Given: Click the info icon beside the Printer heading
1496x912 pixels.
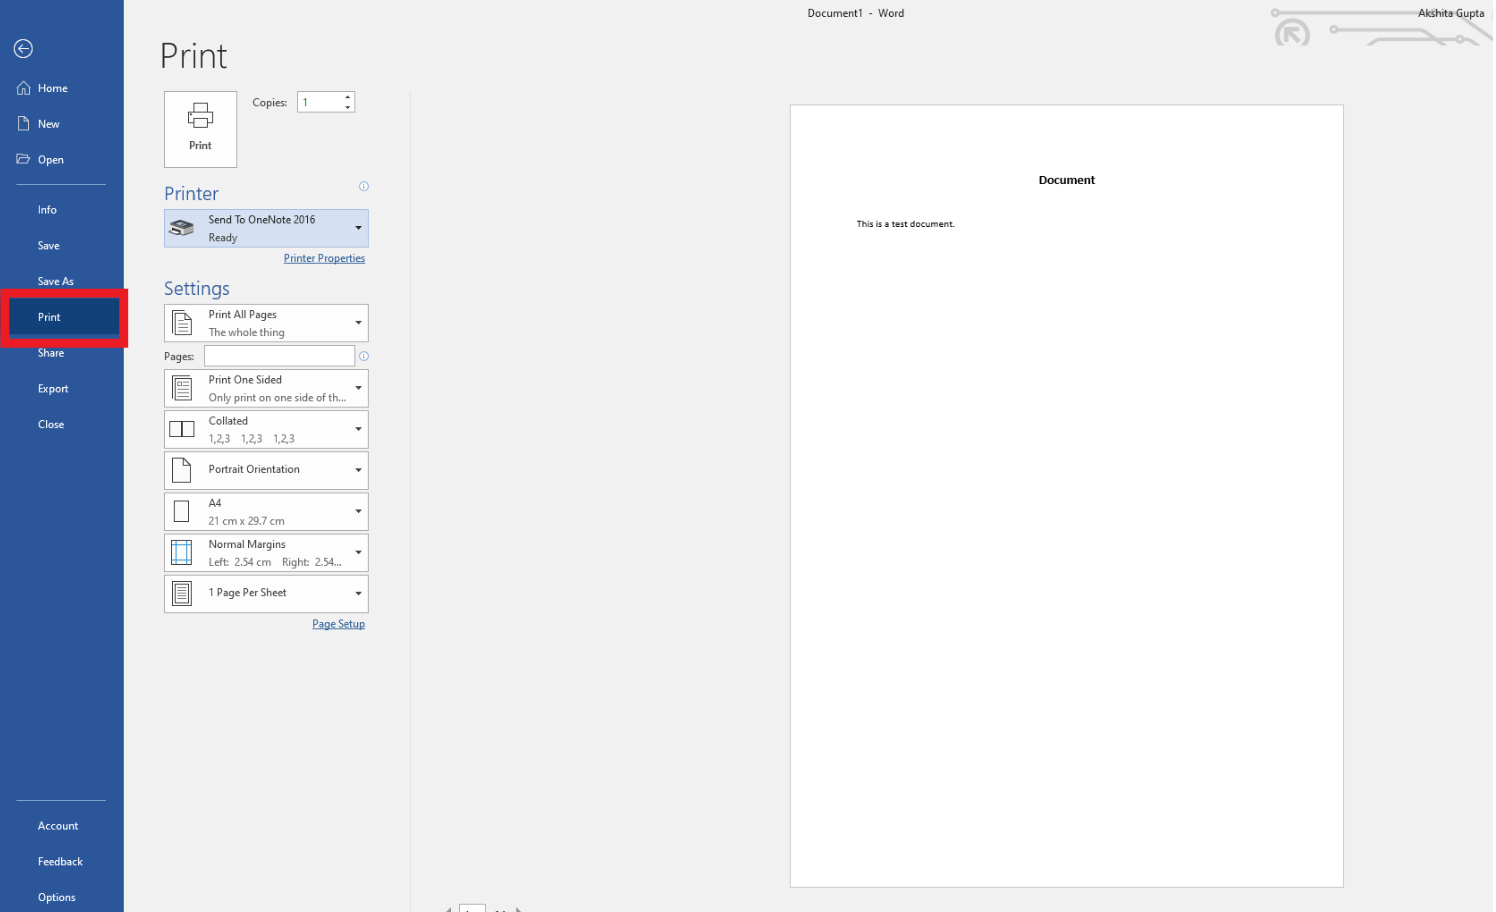Looking at the screenshot, I should pos(364,186).
